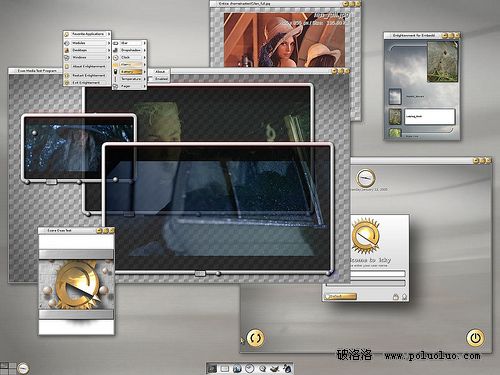500x375 pixels.
Task: Launch the blue globe icon in the iBar
Action: click(x=237, y=369)
